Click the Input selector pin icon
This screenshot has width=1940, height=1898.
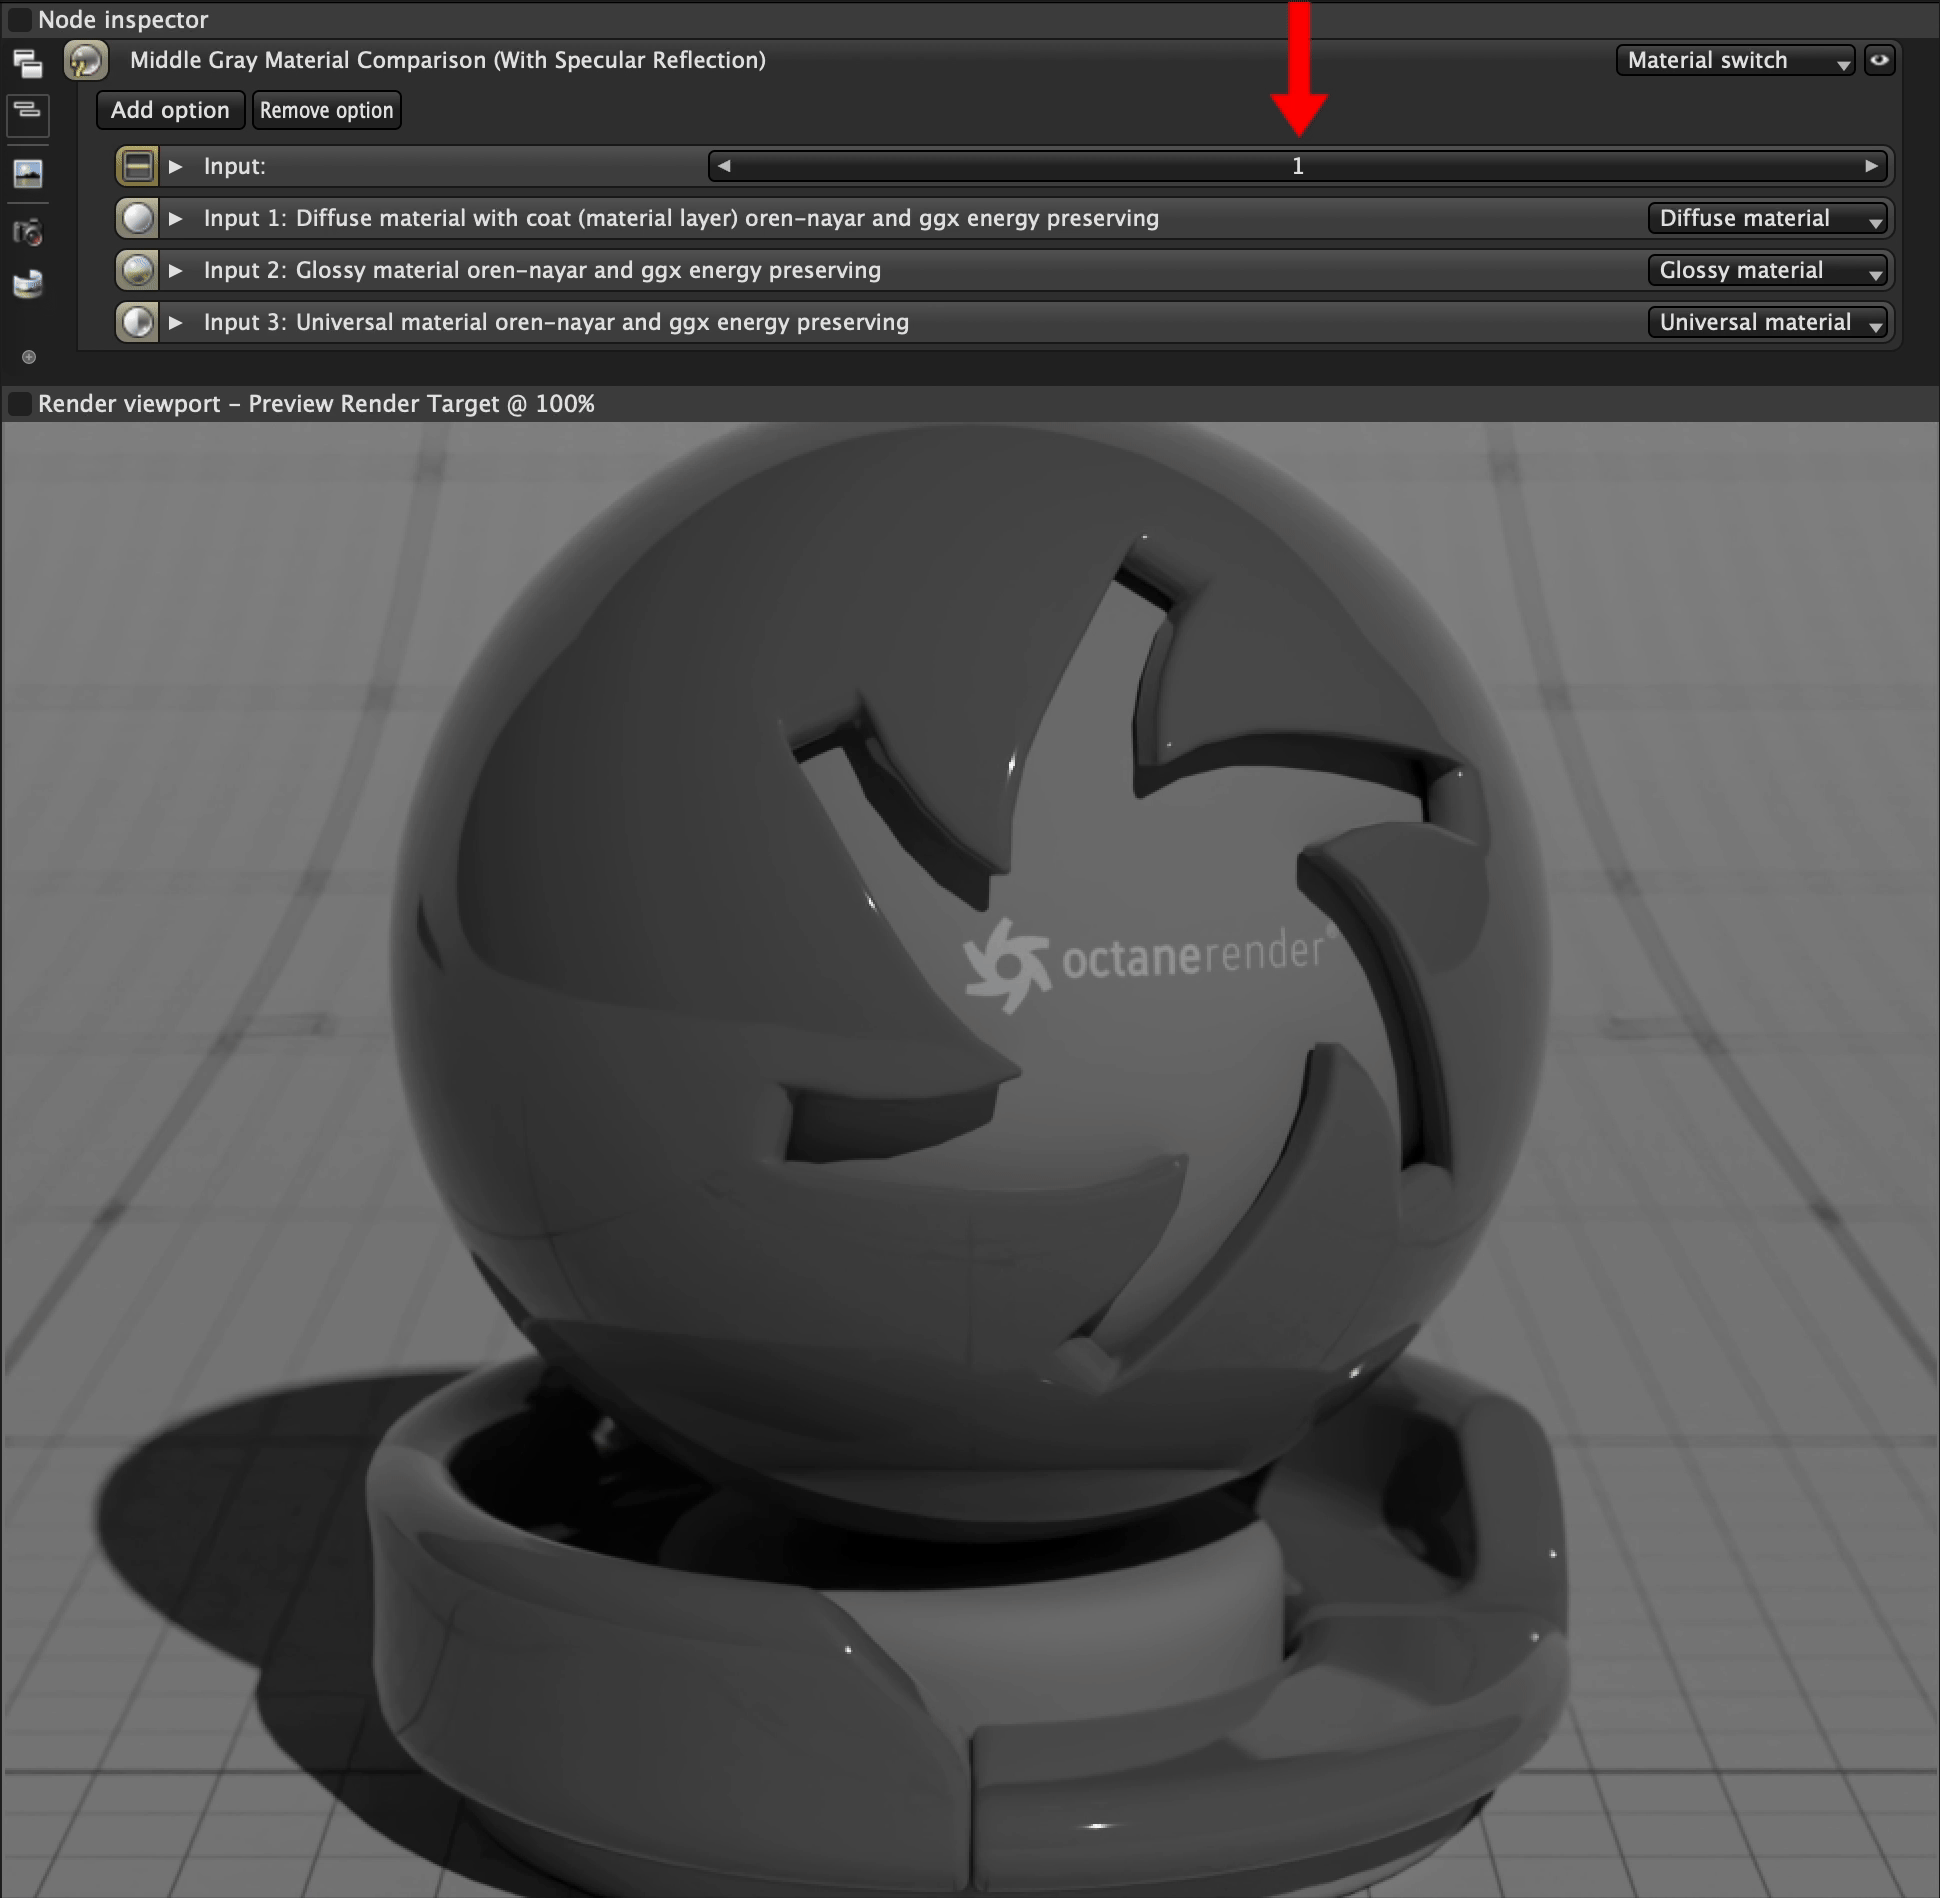click(137, 166)
